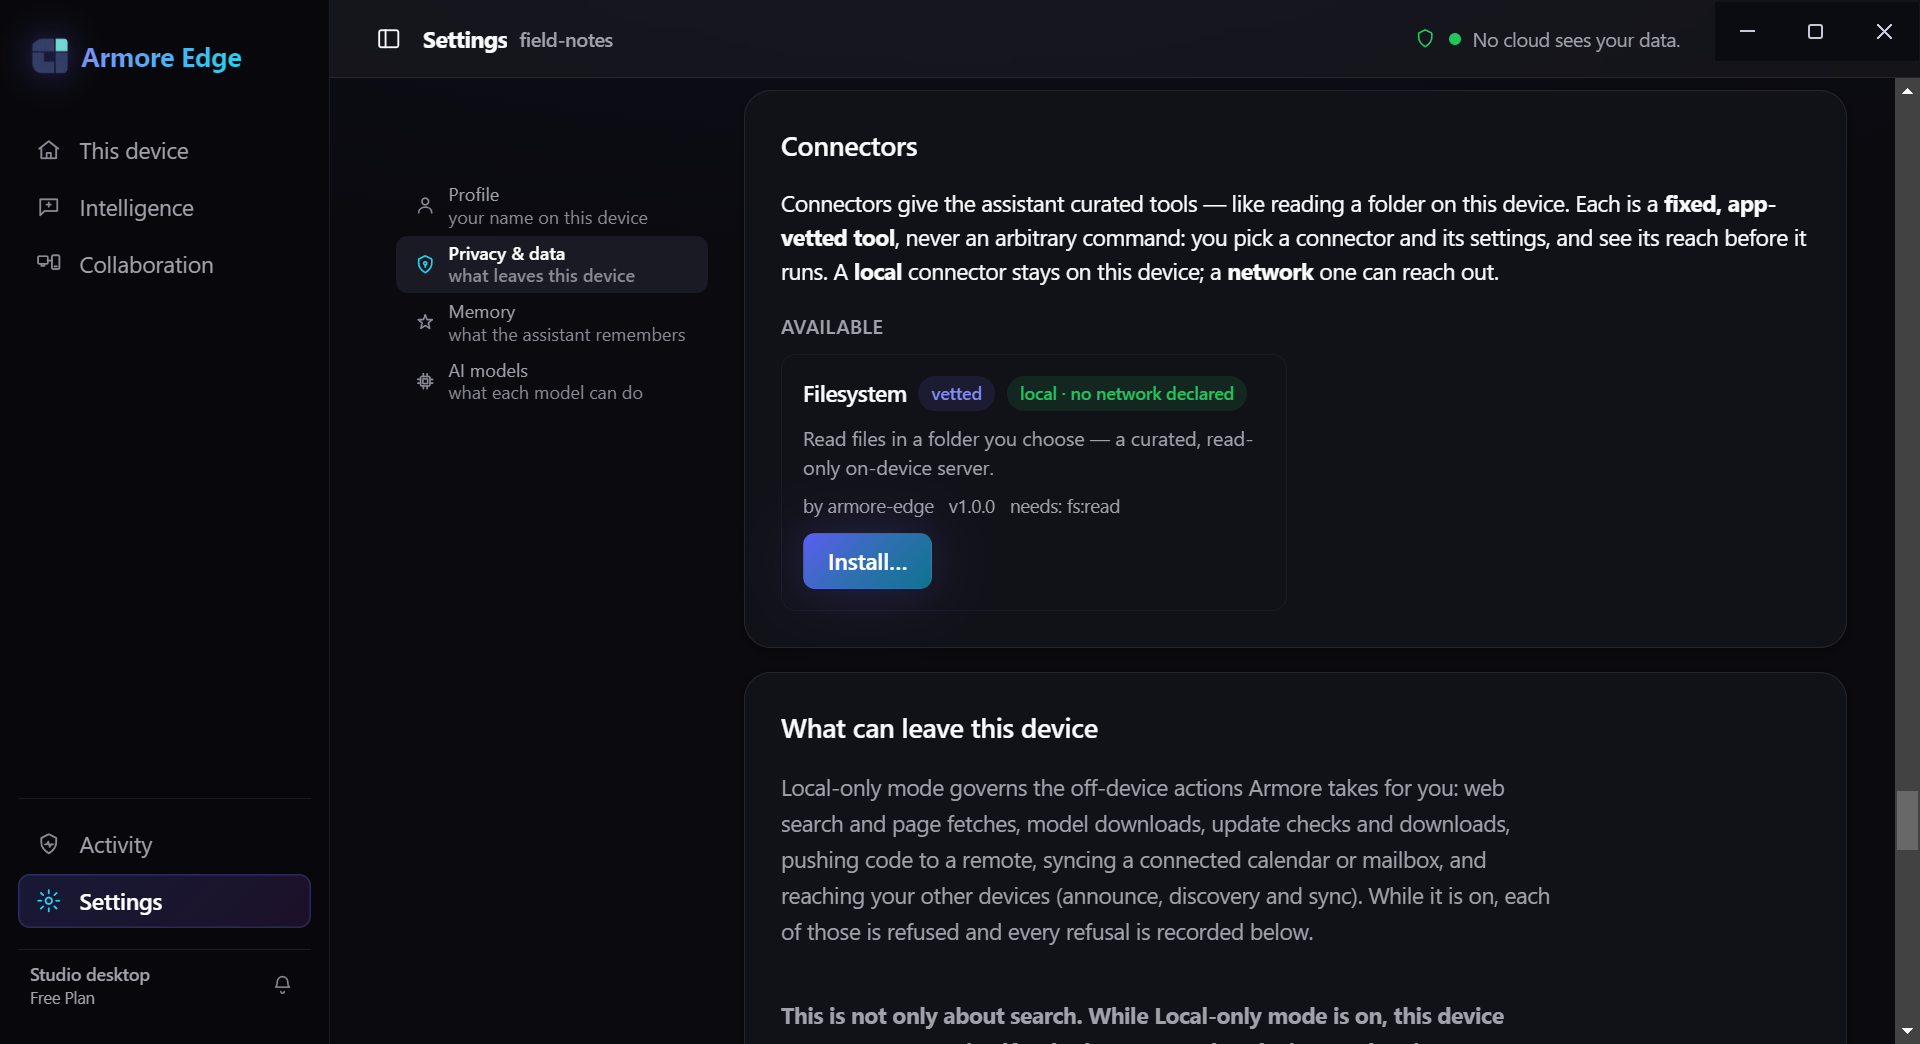This screenshot has width=1920, height=1044.
Task: Click the Connectors heading
Action: 848,147
